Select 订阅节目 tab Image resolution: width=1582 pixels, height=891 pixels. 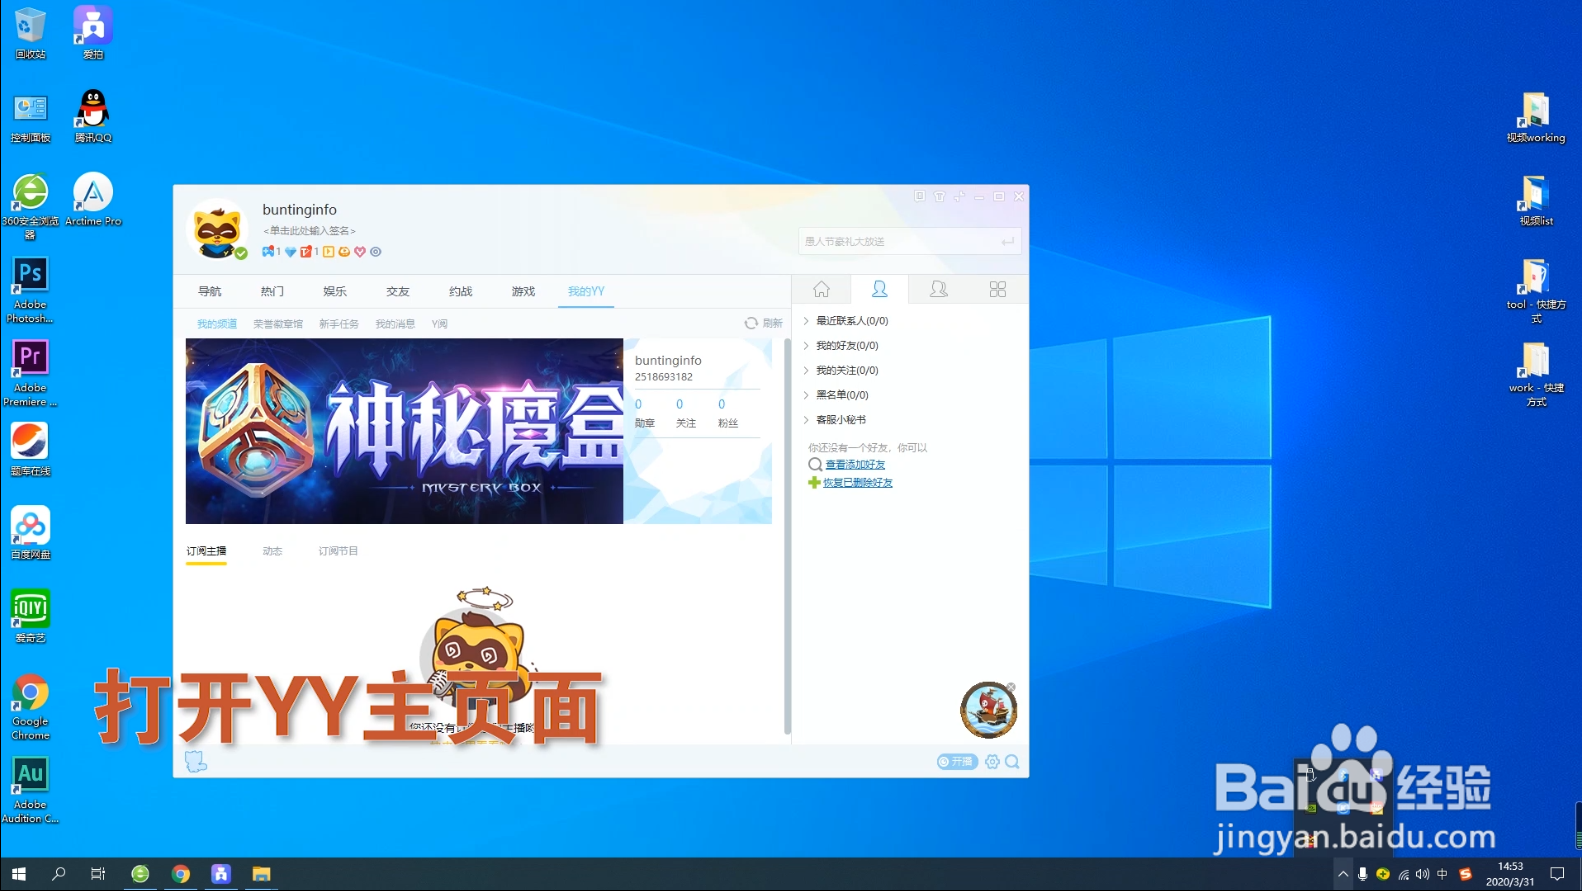coord(338,551)
